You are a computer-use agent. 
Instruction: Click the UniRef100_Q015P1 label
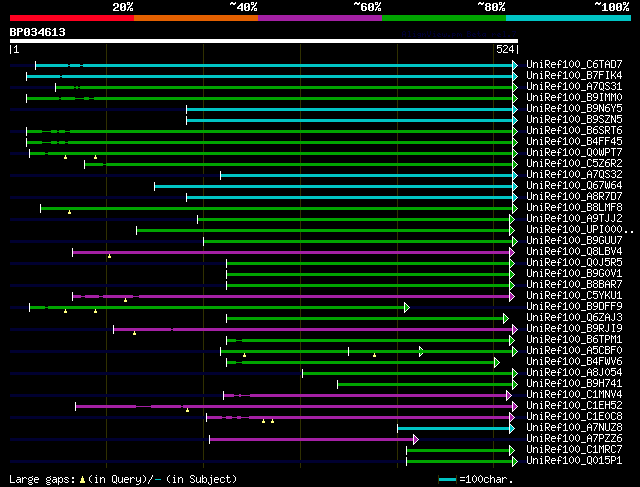[x=574, y=461]
